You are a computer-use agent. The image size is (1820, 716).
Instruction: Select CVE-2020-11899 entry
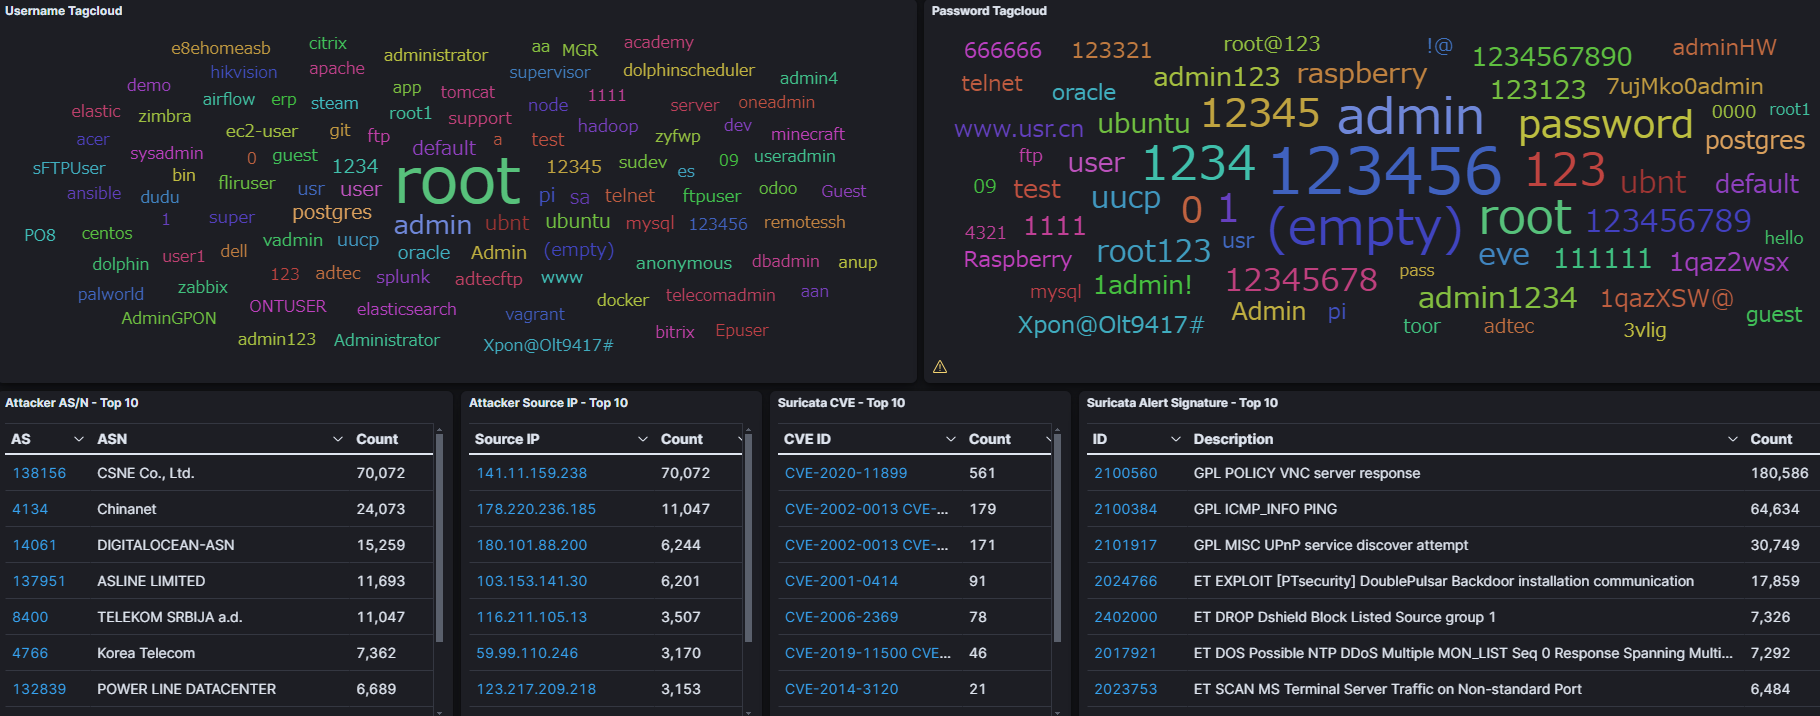click(x=846, y=473)
